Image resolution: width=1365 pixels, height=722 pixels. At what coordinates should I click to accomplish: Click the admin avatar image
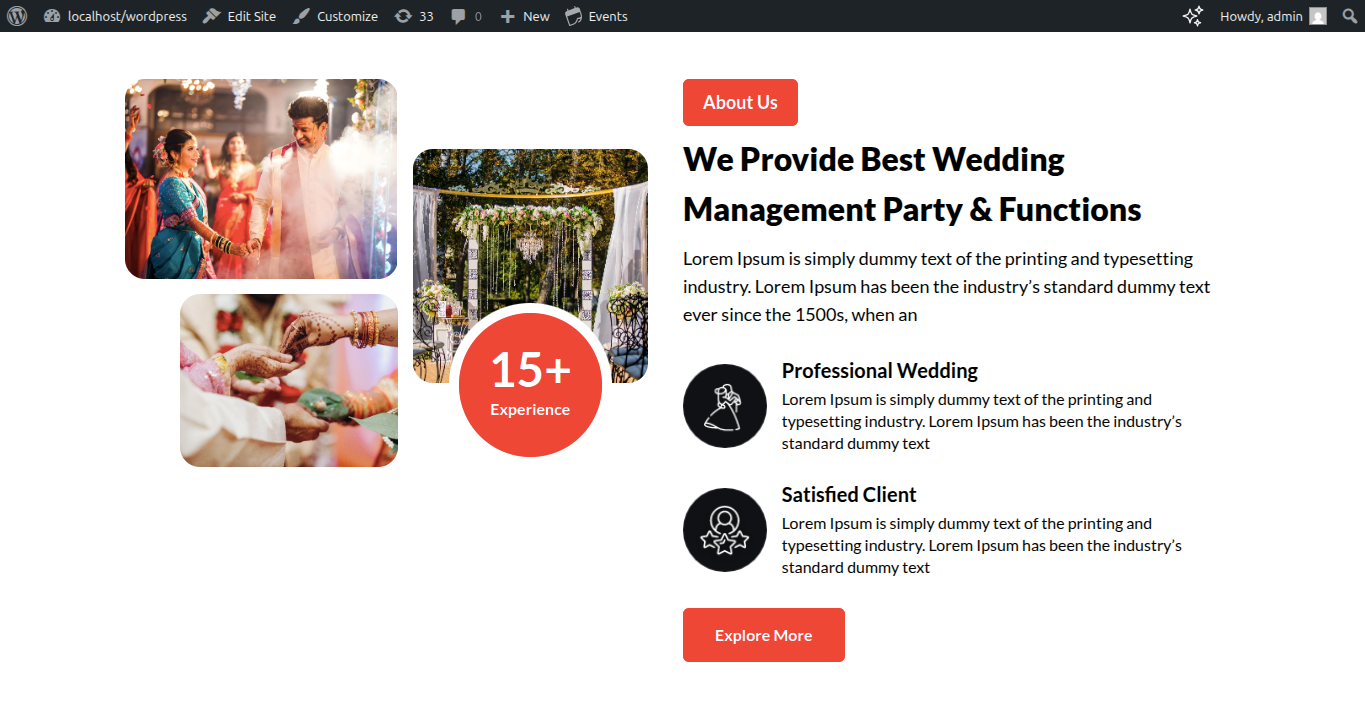(x=1318, y=16)
